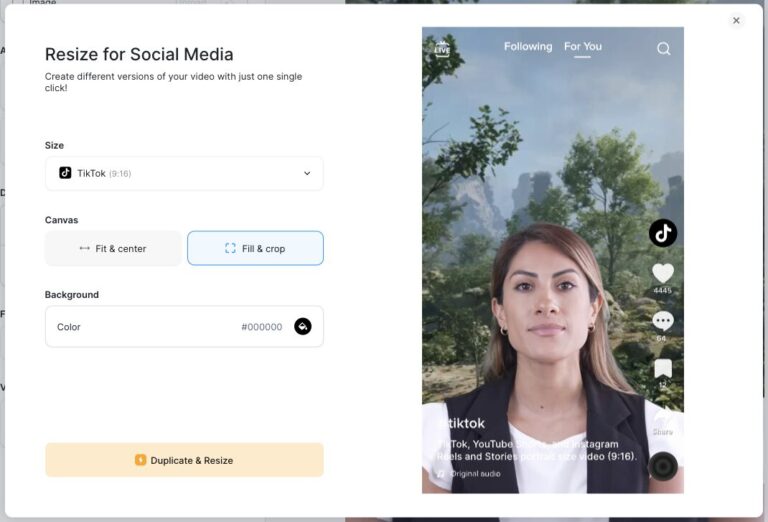Open the Size dropdown showing TikTok
Screen dimensions: 768x522
[184, 173]
